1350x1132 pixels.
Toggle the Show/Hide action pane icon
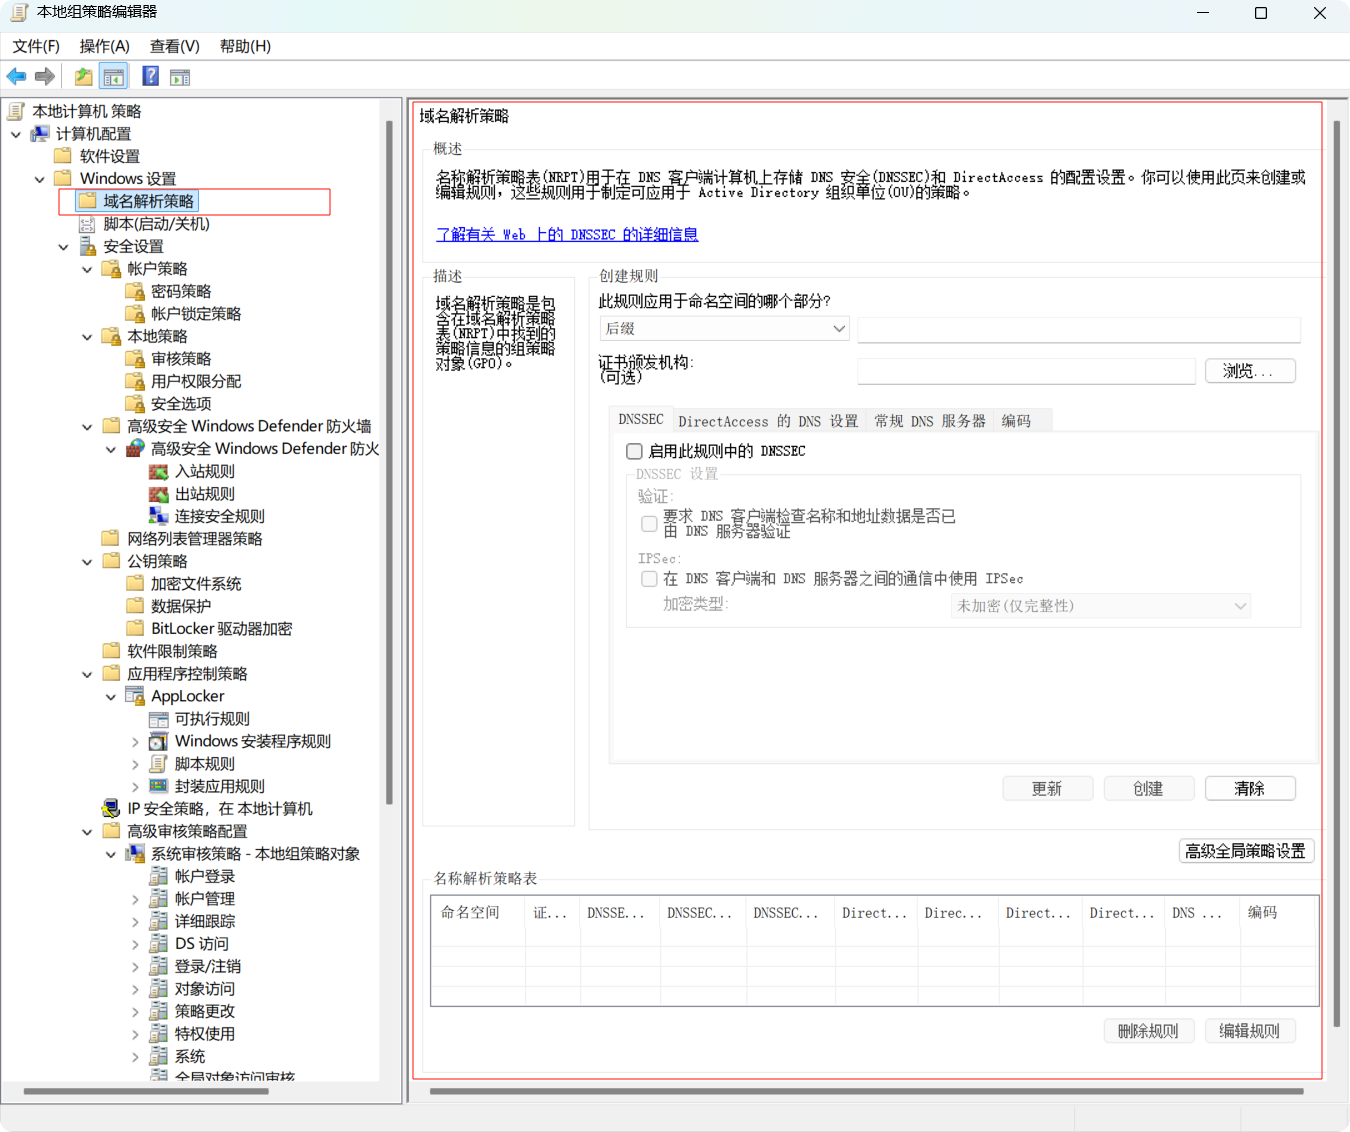(180, 77)
